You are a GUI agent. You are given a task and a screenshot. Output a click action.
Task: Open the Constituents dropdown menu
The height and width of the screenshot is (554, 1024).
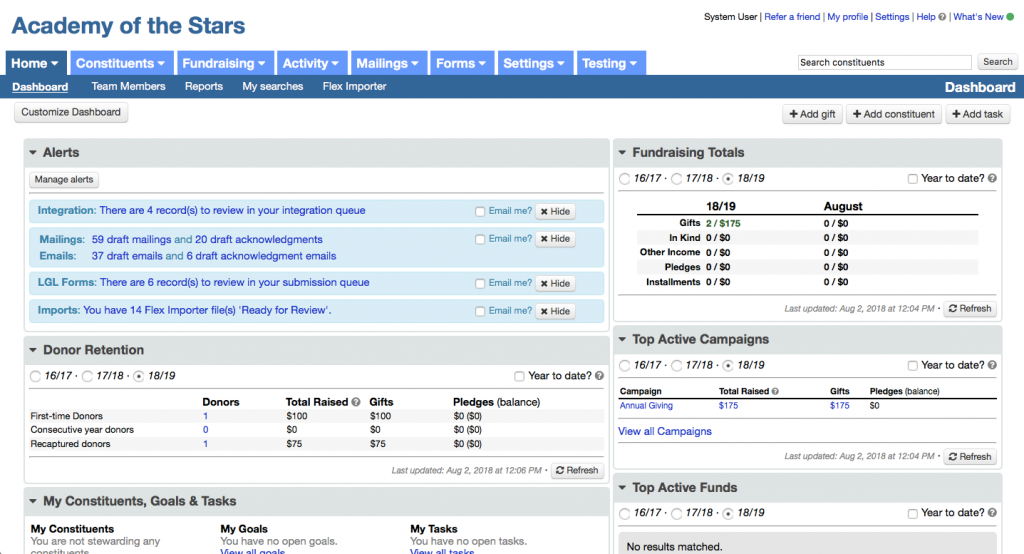(121, 63)
